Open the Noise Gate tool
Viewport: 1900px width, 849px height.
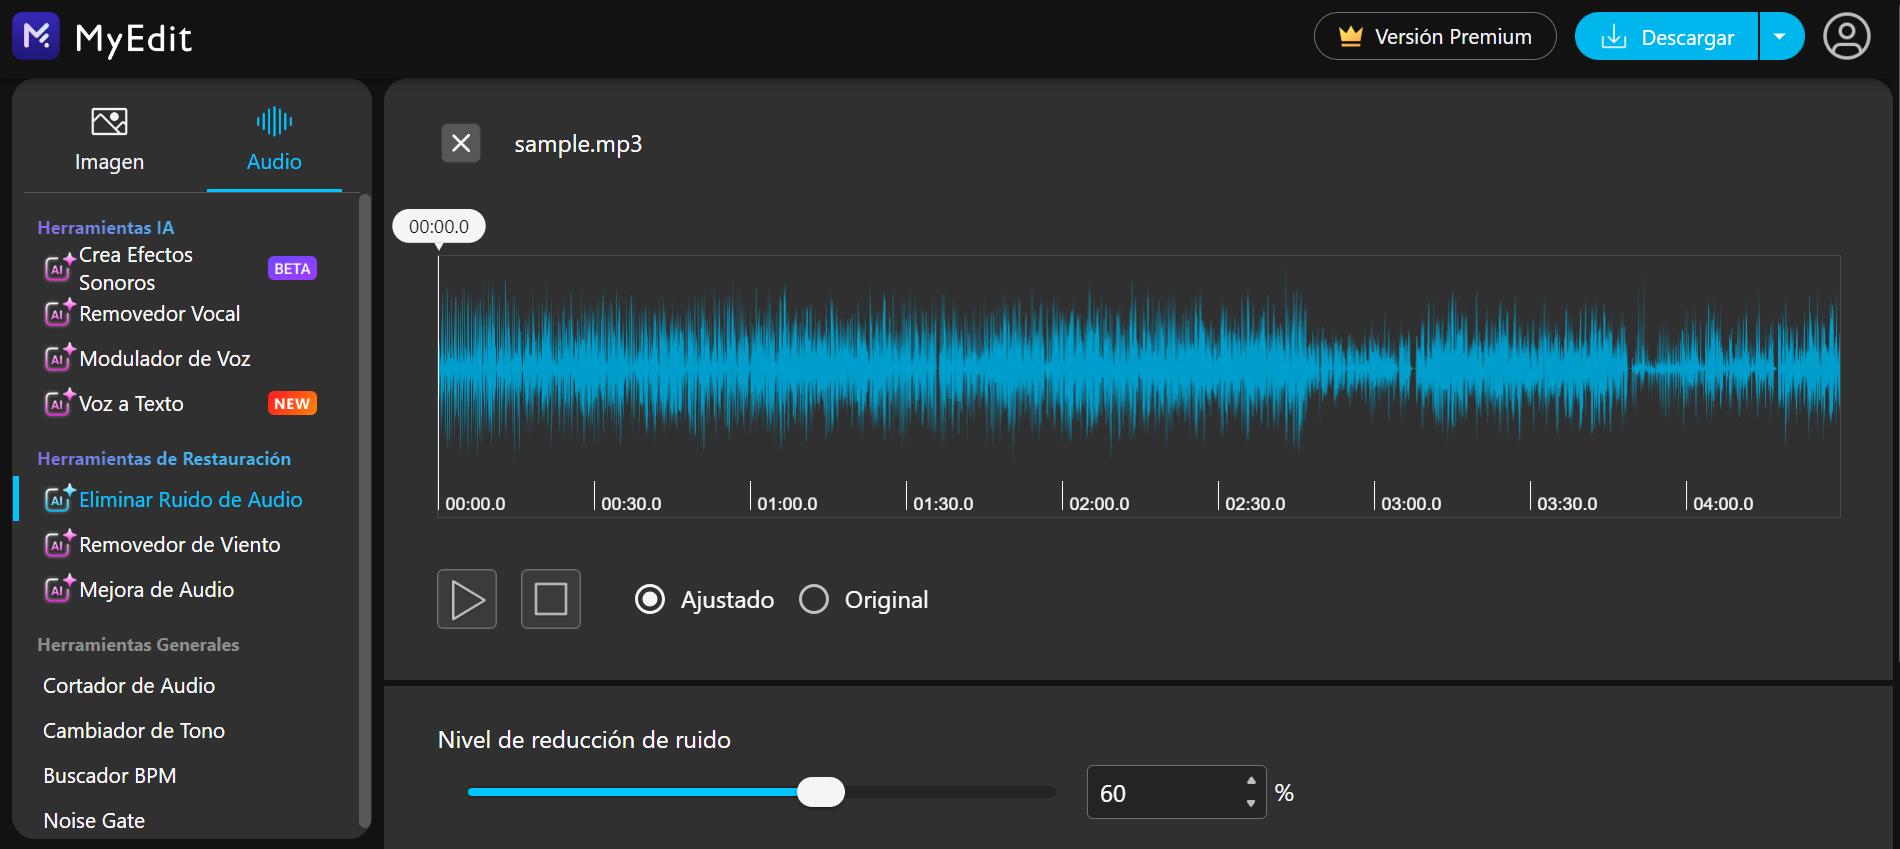click(94, 821)
